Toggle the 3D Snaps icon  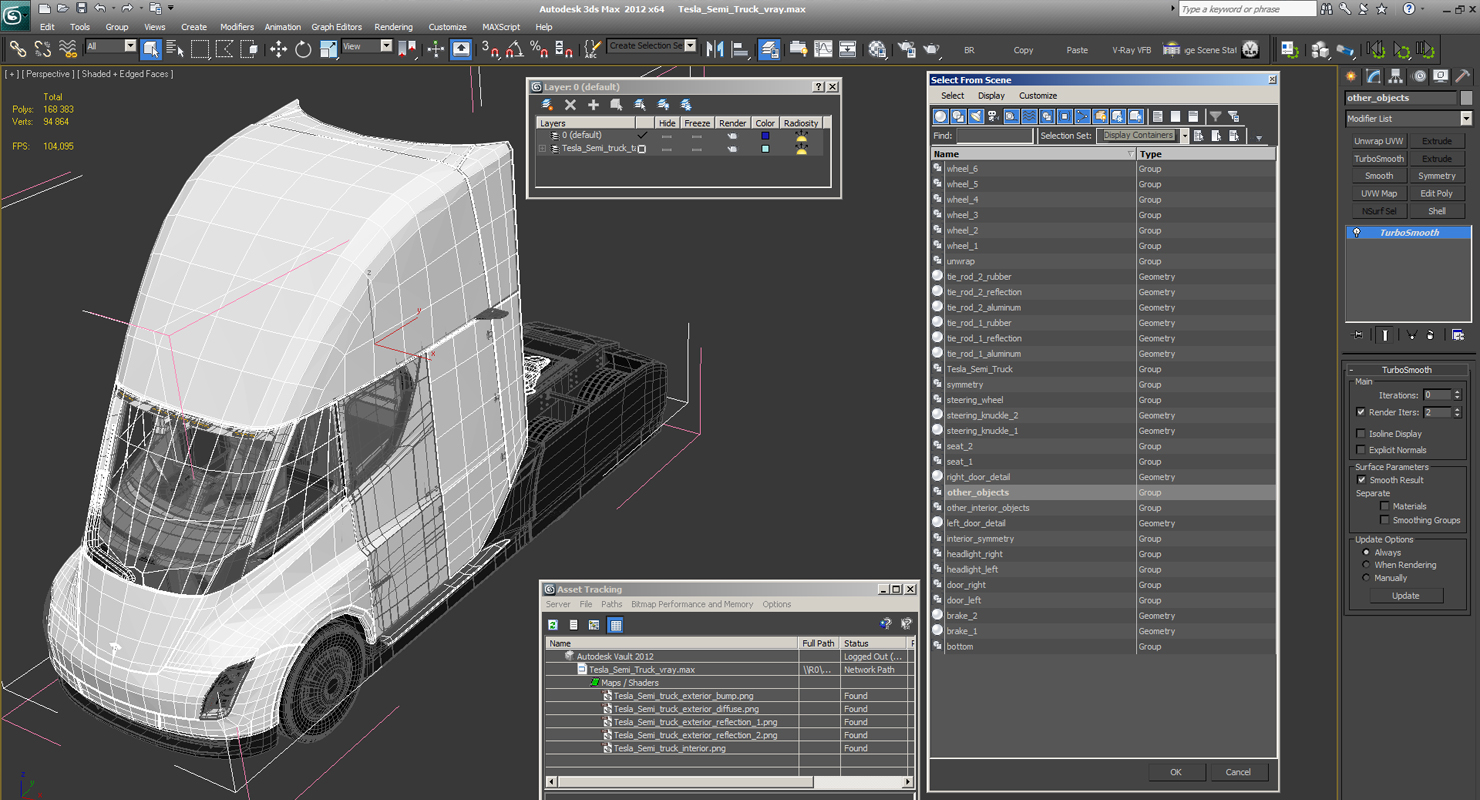pos(490,48)
